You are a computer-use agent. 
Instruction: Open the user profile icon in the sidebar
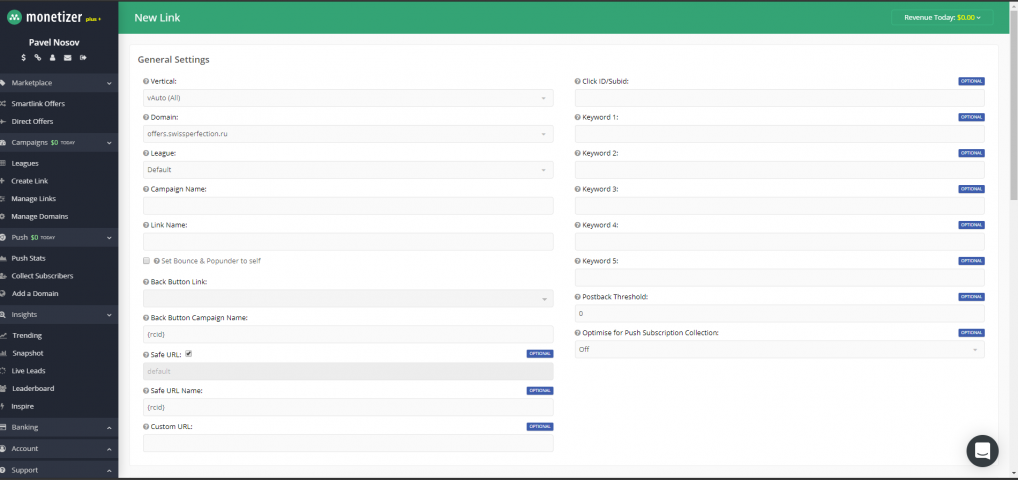coord(53,58)
